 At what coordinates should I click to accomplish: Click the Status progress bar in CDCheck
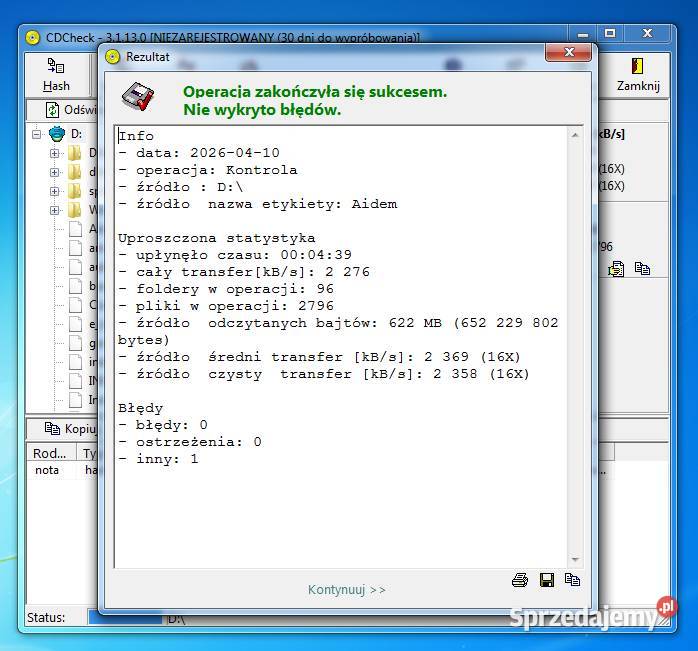pos(127,618)
